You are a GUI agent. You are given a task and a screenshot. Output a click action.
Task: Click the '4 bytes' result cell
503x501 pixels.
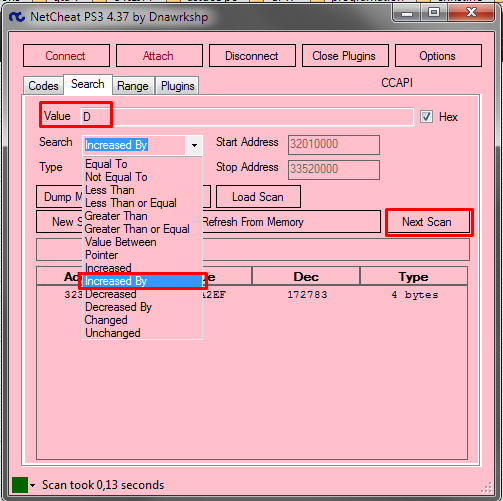coord(415,295)
